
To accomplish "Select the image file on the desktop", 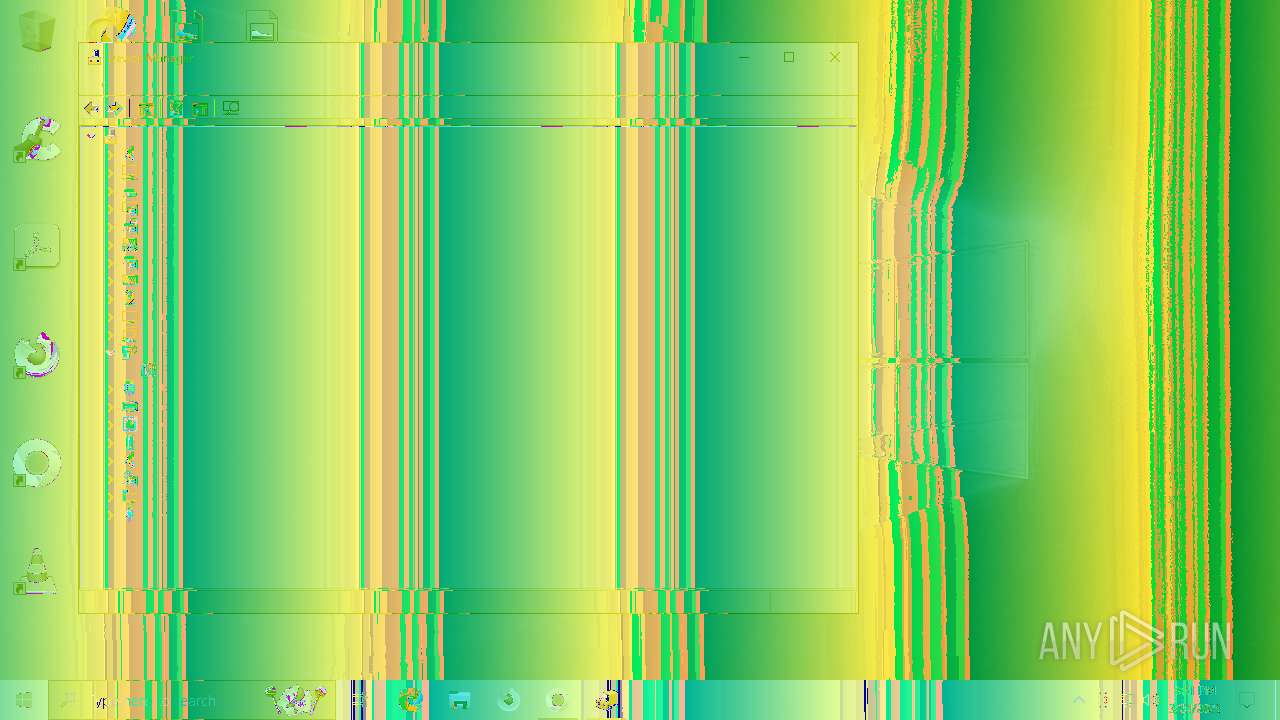I will point(262,28).
